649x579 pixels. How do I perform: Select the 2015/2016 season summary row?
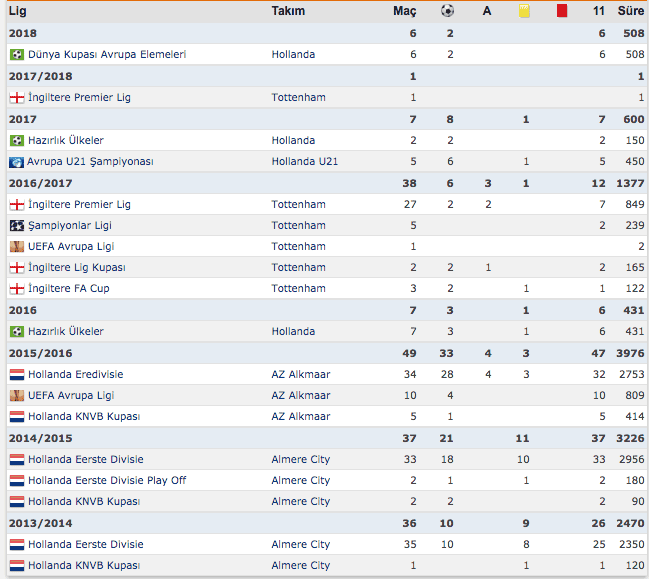tap(326, 353)
